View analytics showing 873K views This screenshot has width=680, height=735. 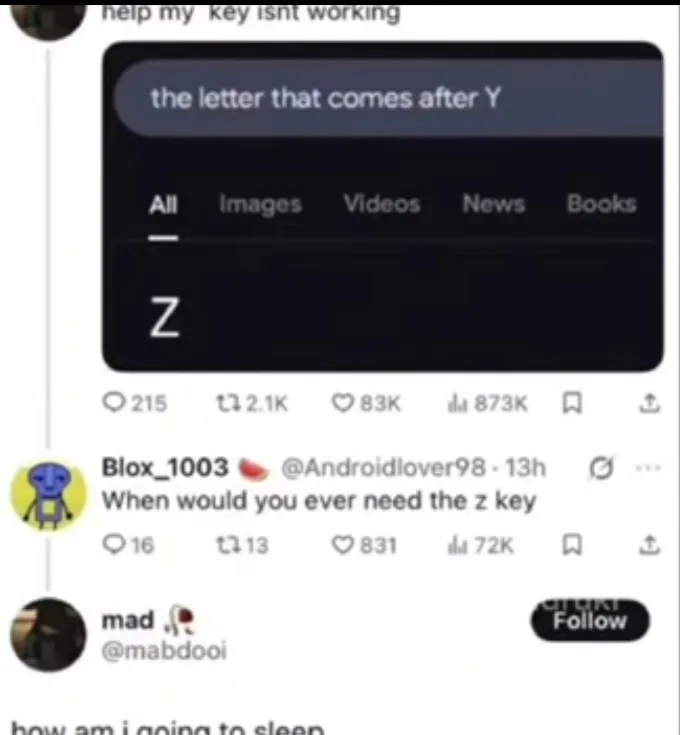(488, 403)
